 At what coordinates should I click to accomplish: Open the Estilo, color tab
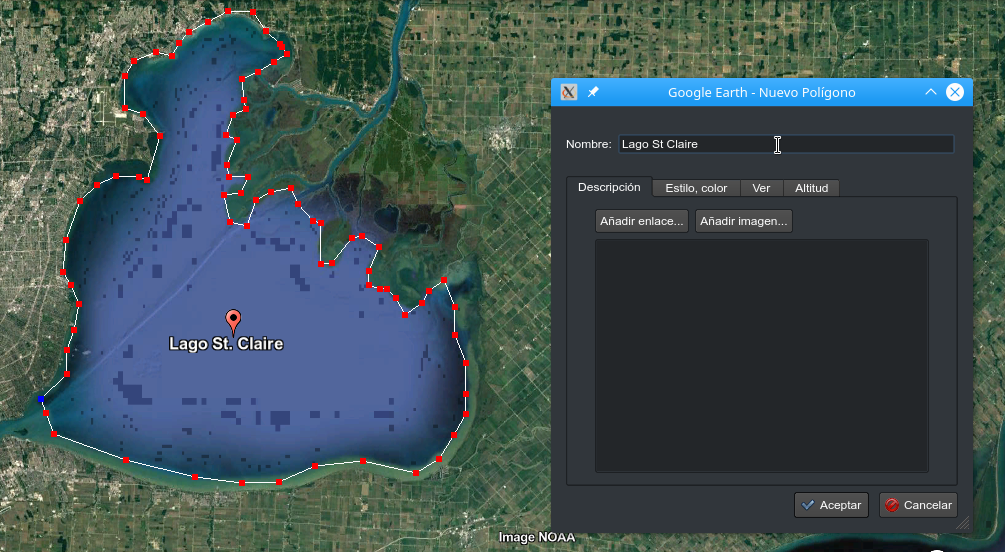[x=696, y=188]
